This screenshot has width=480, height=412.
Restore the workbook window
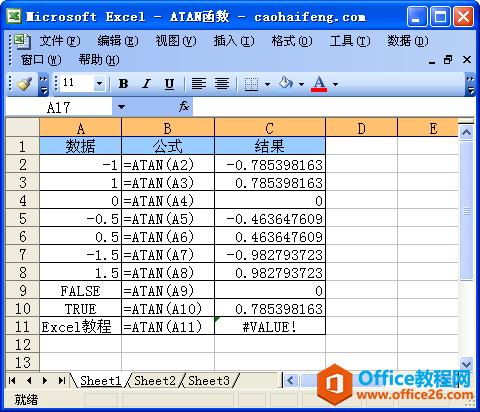[x=448, y=60]
